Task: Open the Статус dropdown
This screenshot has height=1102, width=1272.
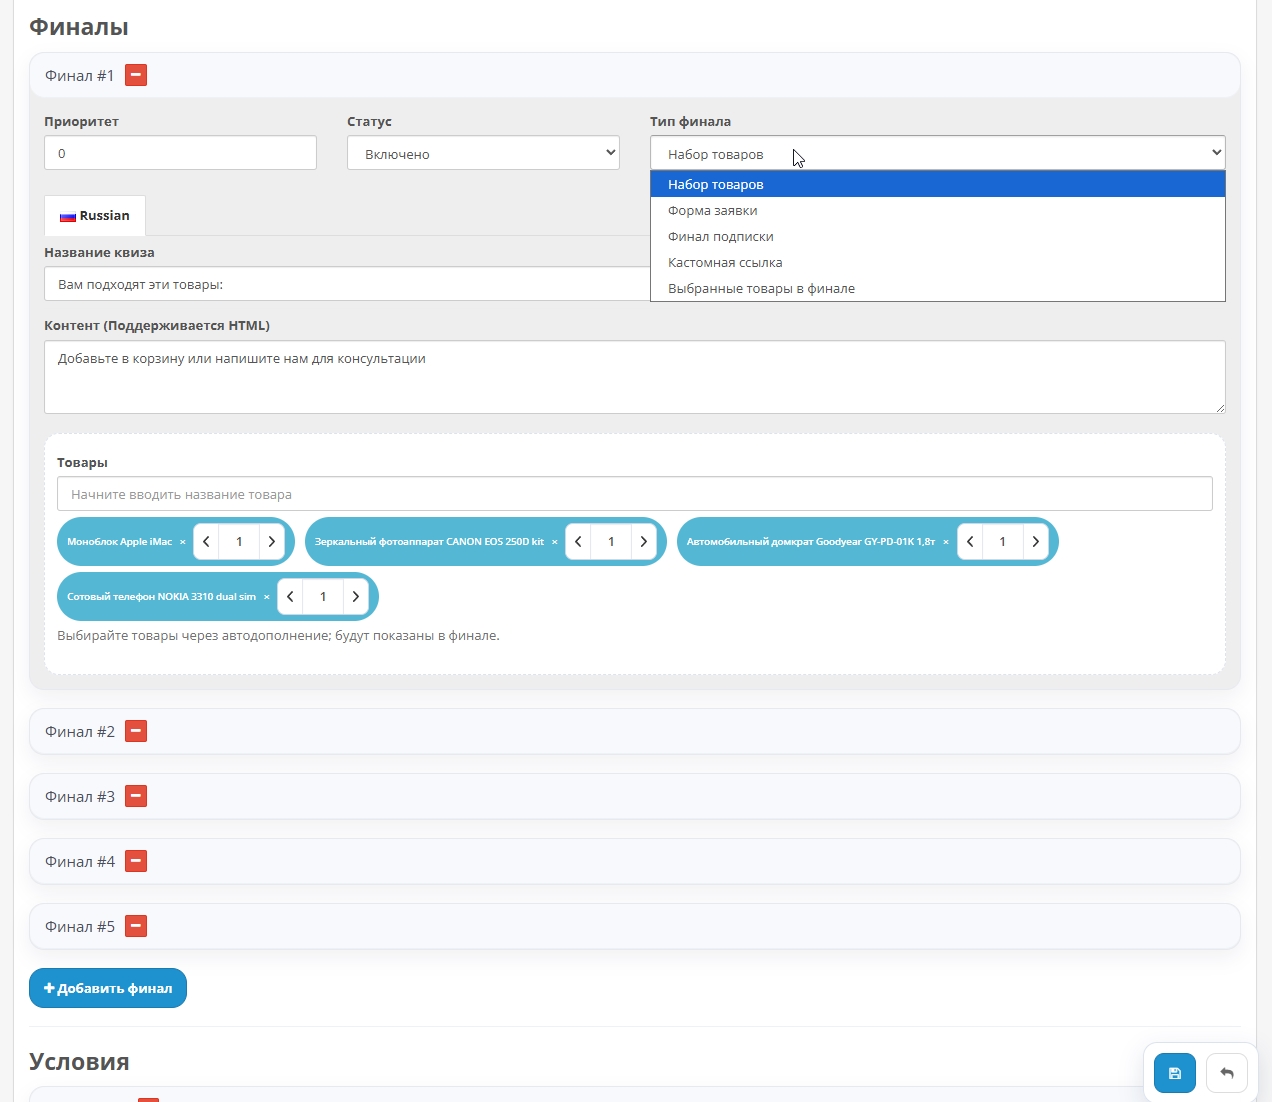Action: [483, 153]
